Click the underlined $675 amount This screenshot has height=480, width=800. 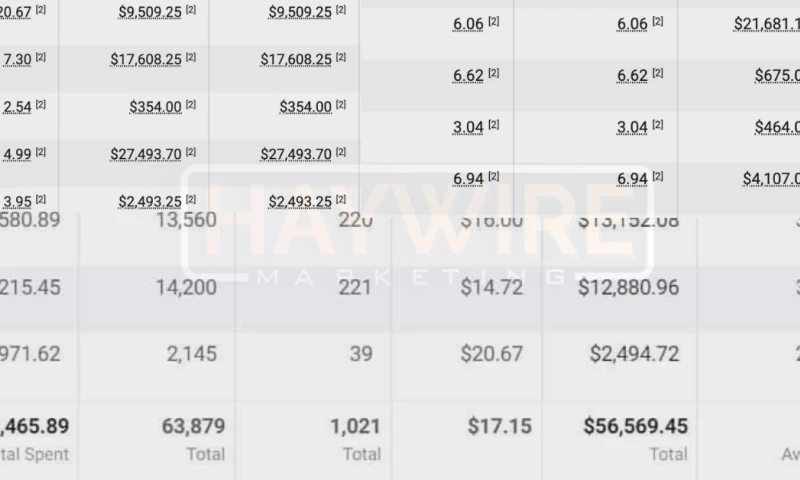click(x=777, y=75)
